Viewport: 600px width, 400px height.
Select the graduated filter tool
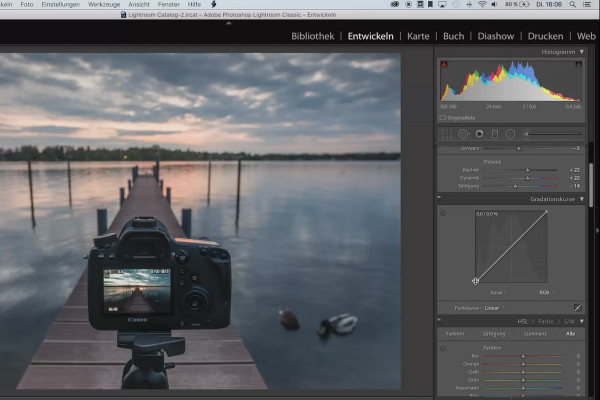click(x=495, y=134)
